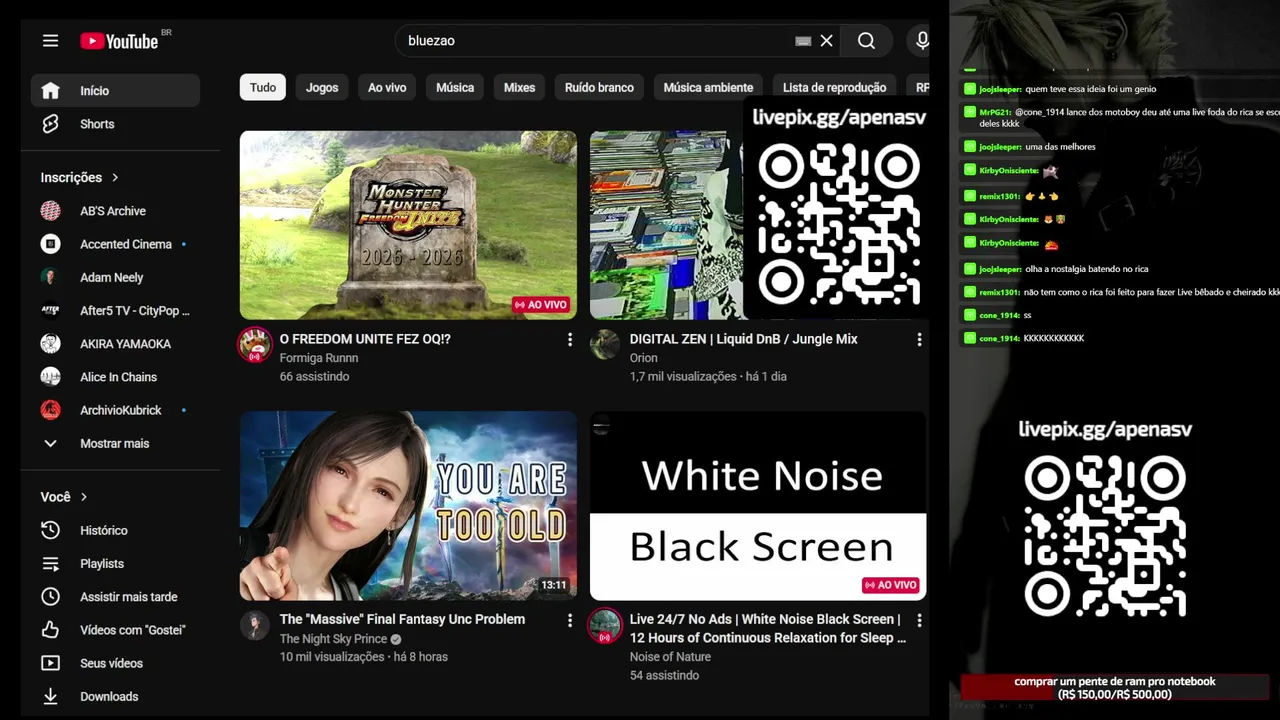The height and width of the screenshot is (720, 1280).
Task: Open options for White Noise Black Screen video
Action: tap(919, 621)
